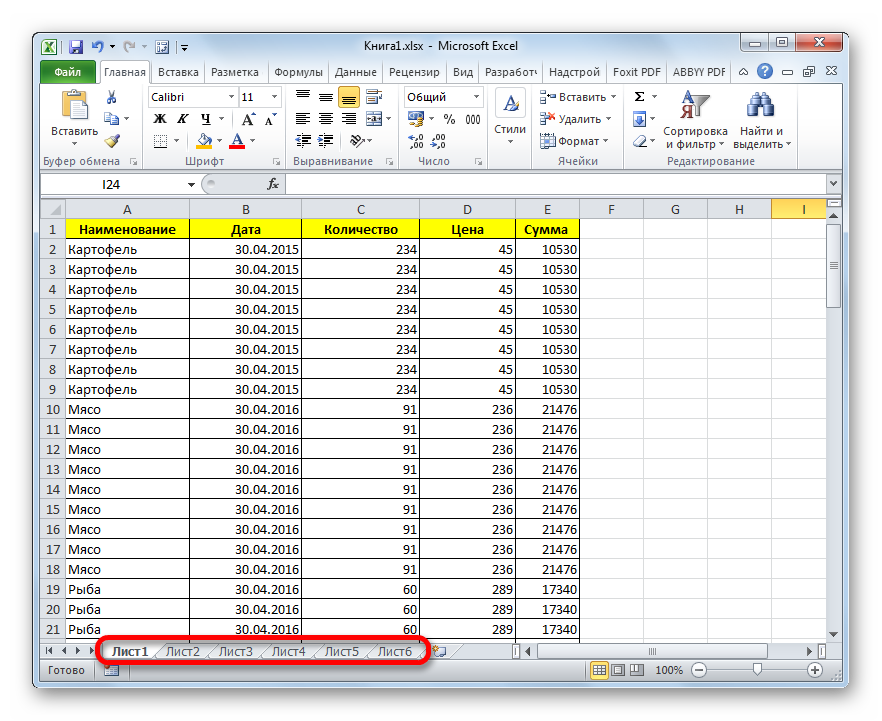
Task: Expand the Name Box dropdown arrow
Action: (192, 185)
